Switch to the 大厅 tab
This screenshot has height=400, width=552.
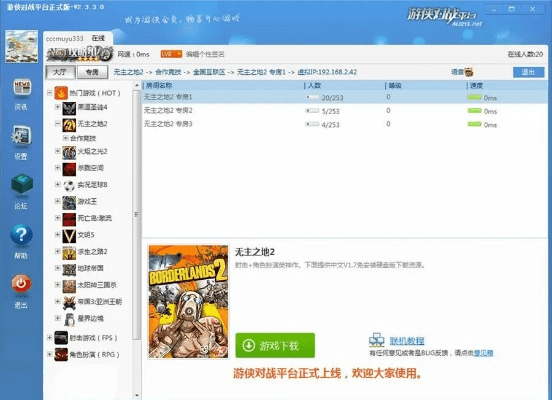(60, 72)
